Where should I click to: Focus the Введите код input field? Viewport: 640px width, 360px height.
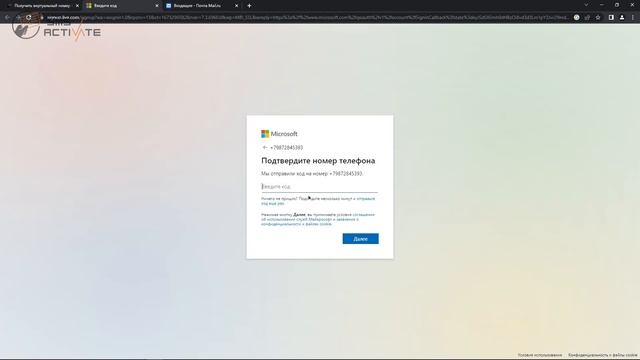[320, 187]
